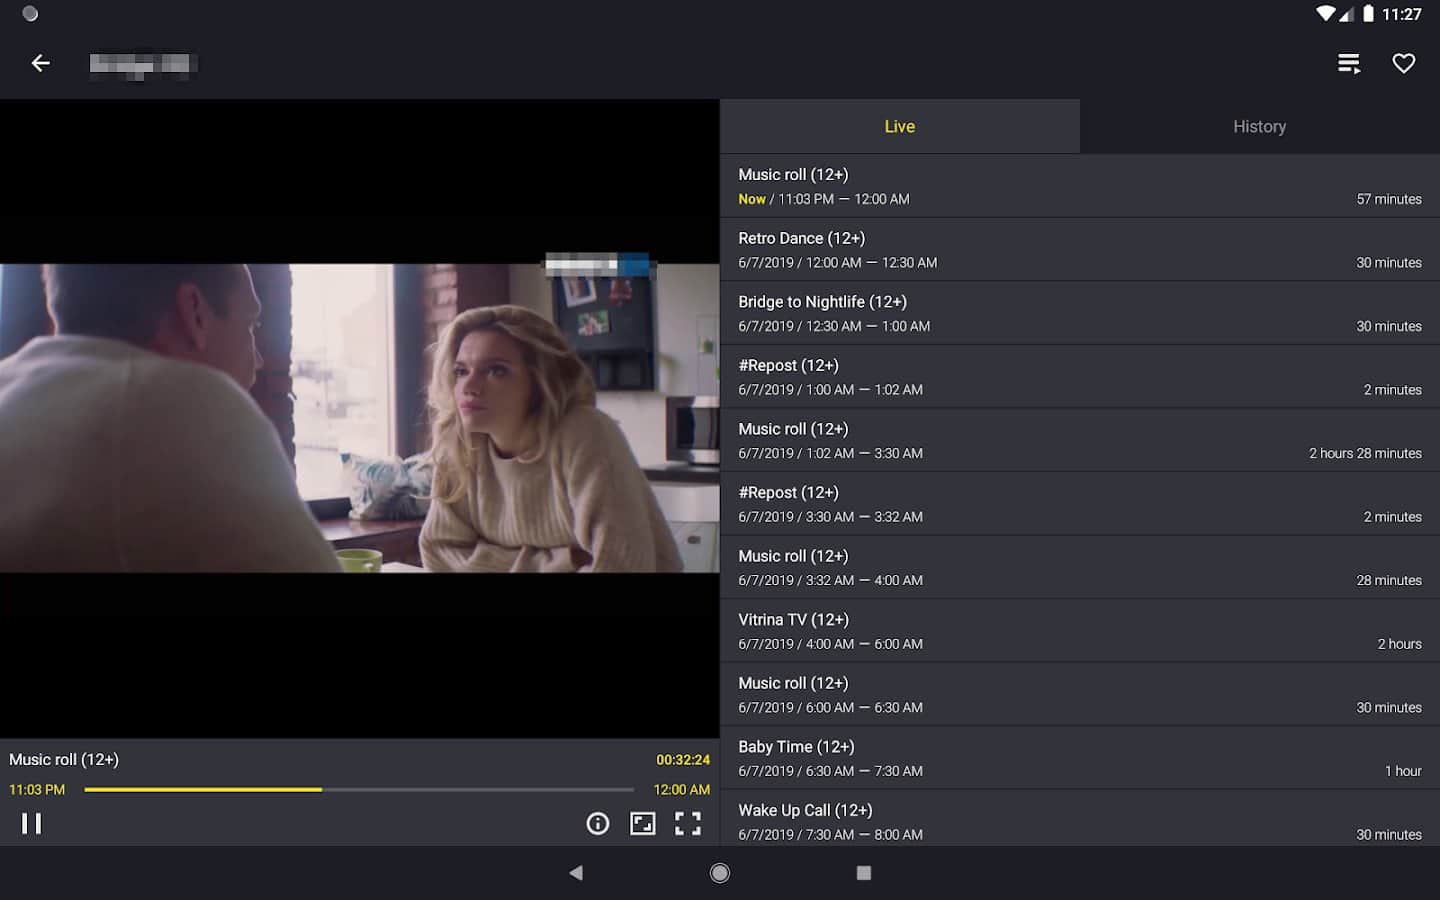This screenshot has width=1440, height=900.
Task: Click the playback progress bar
Action: coord(359,790)
